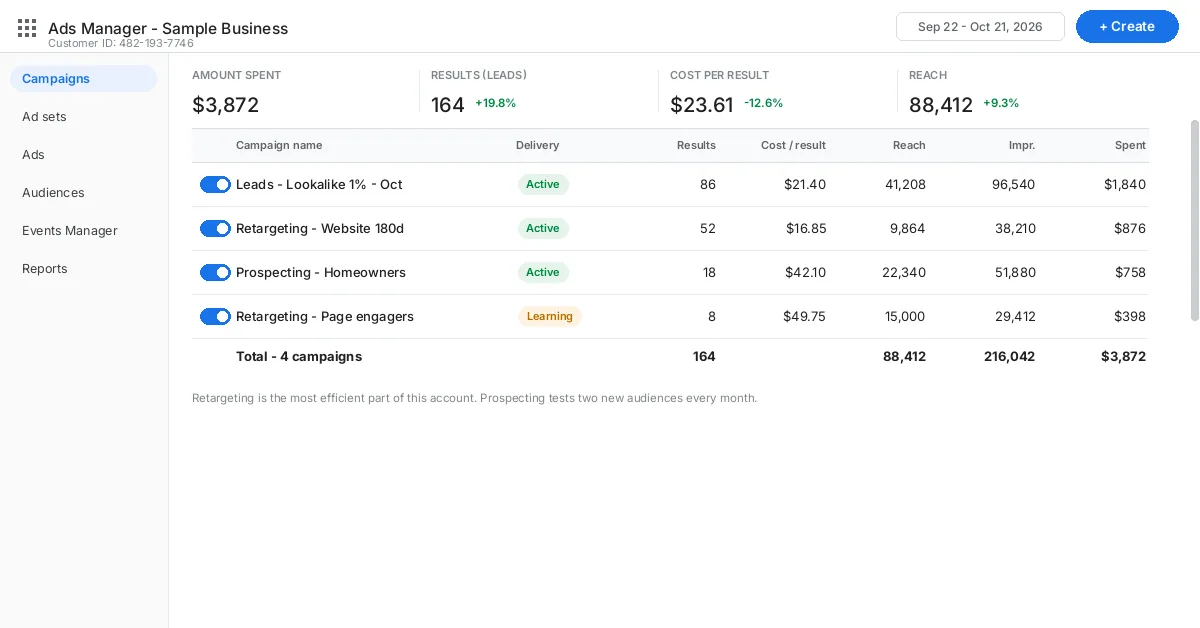Click the +19.8% results change indicator
This screenshot has width=1200, height=628.
click(x=496, y=103)
